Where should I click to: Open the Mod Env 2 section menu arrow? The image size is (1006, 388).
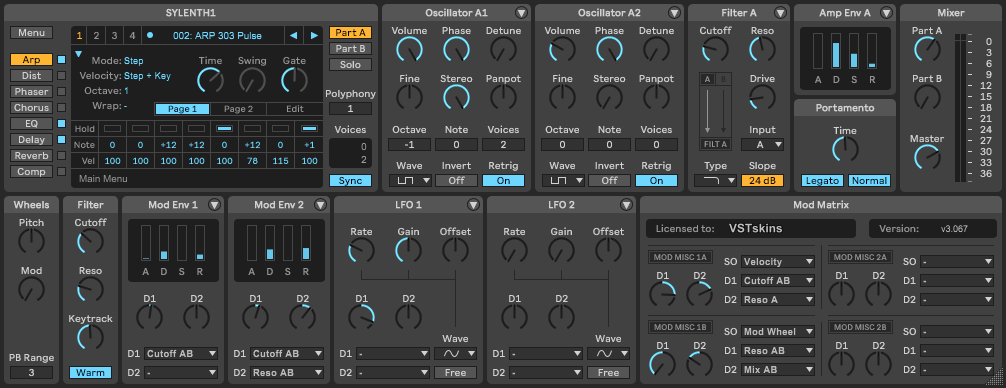(320, 205)
